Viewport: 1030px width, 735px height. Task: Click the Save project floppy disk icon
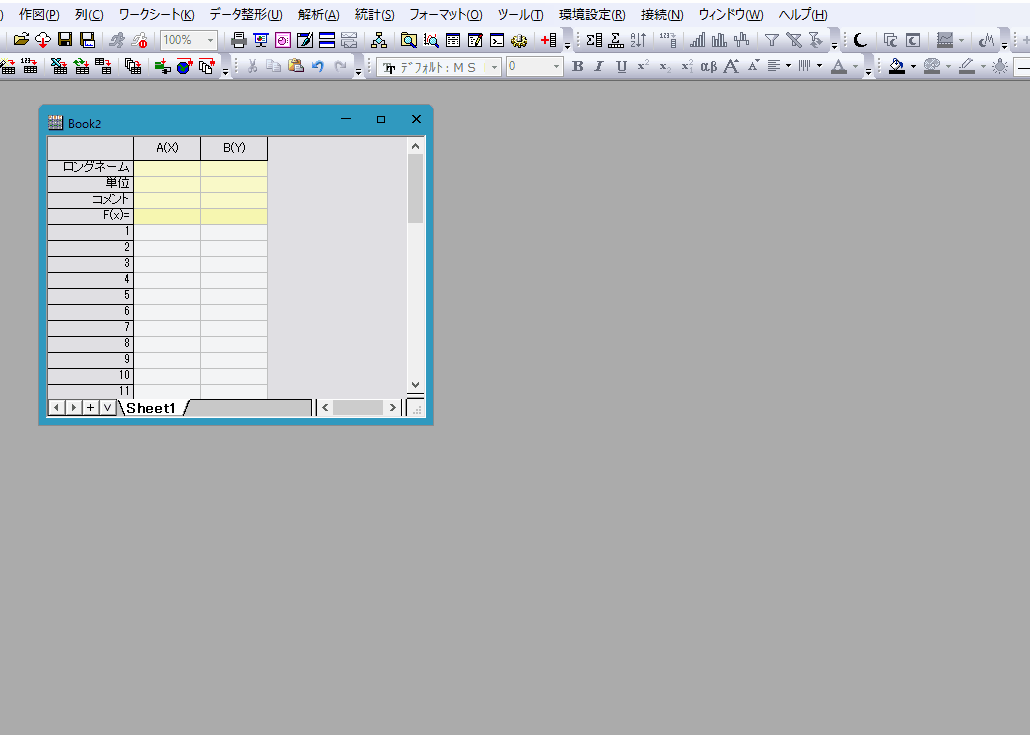[65, 40]
